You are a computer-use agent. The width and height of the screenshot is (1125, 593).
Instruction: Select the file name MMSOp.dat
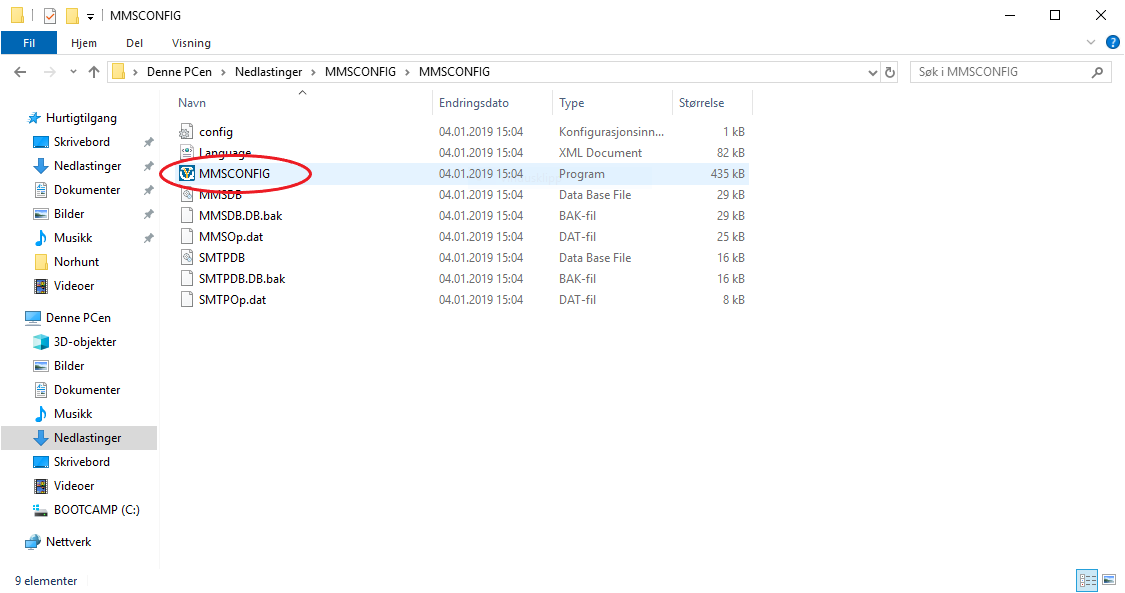(231, 237)
